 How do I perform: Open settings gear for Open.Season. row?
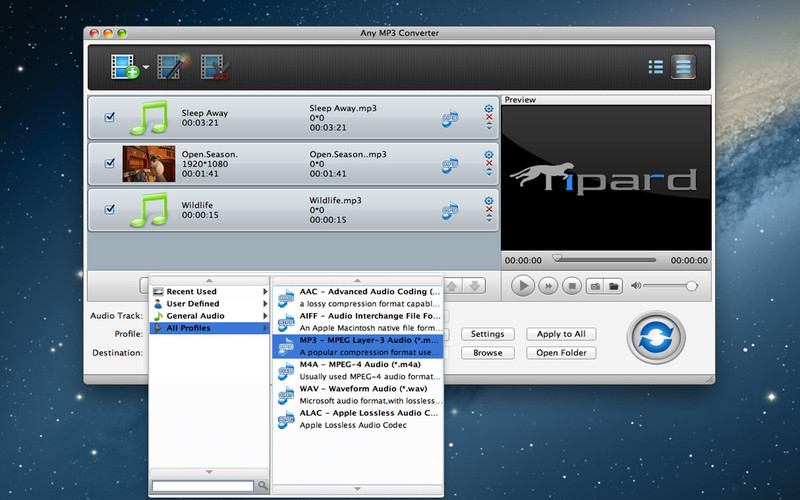pyautogui.click(x=489, y=155)
